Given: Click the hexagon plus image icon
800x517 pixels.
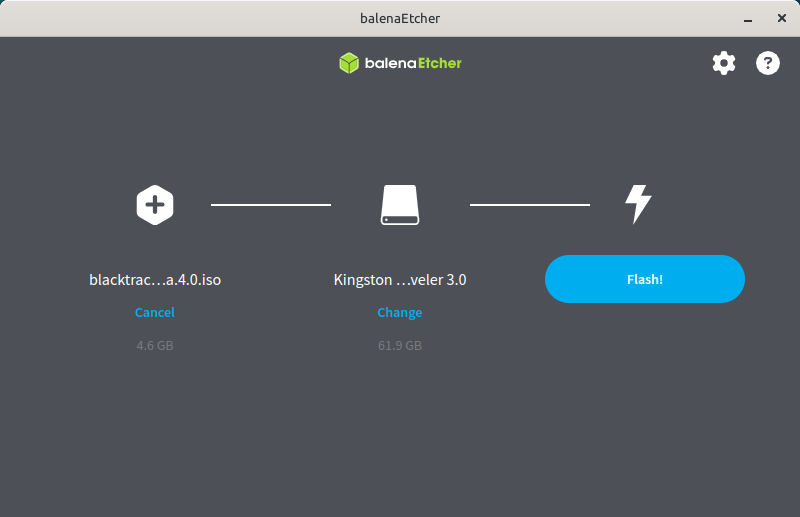Looking at the screenshot, I should click(x=155, y=205).
